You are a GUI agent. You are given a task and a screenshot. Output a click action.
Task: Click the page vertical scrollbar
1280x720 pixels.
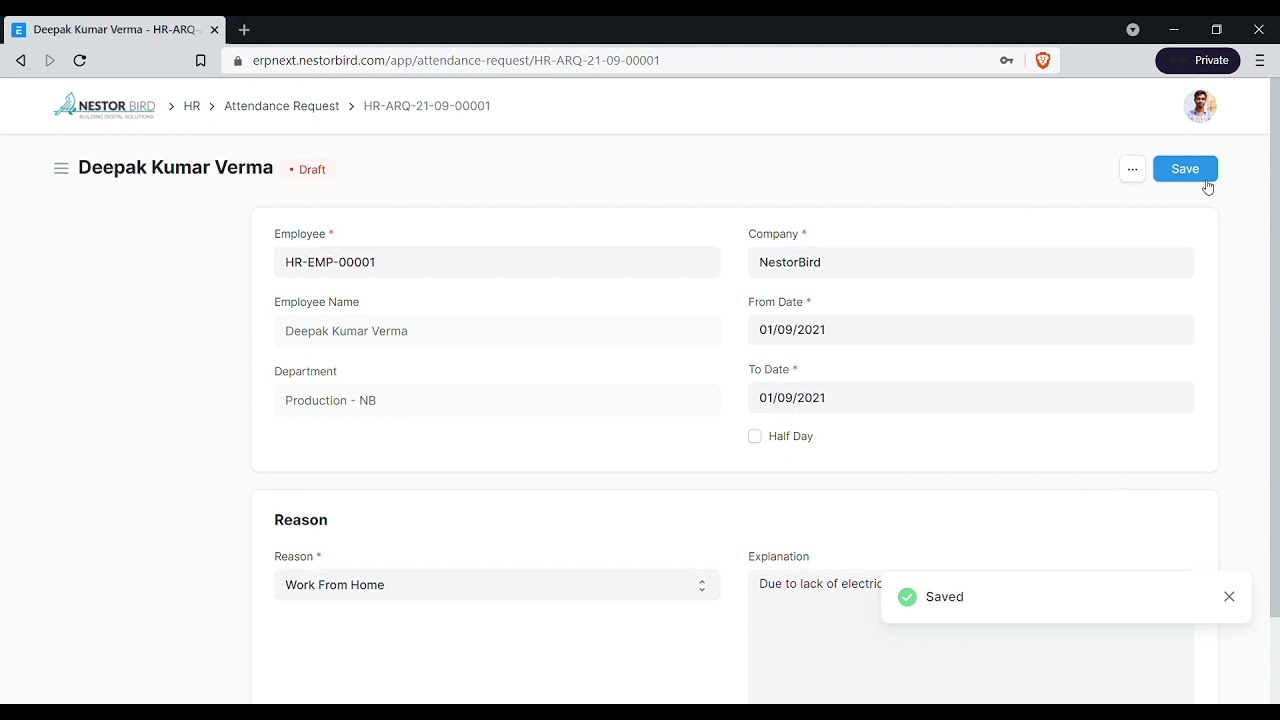point(1274,348)
